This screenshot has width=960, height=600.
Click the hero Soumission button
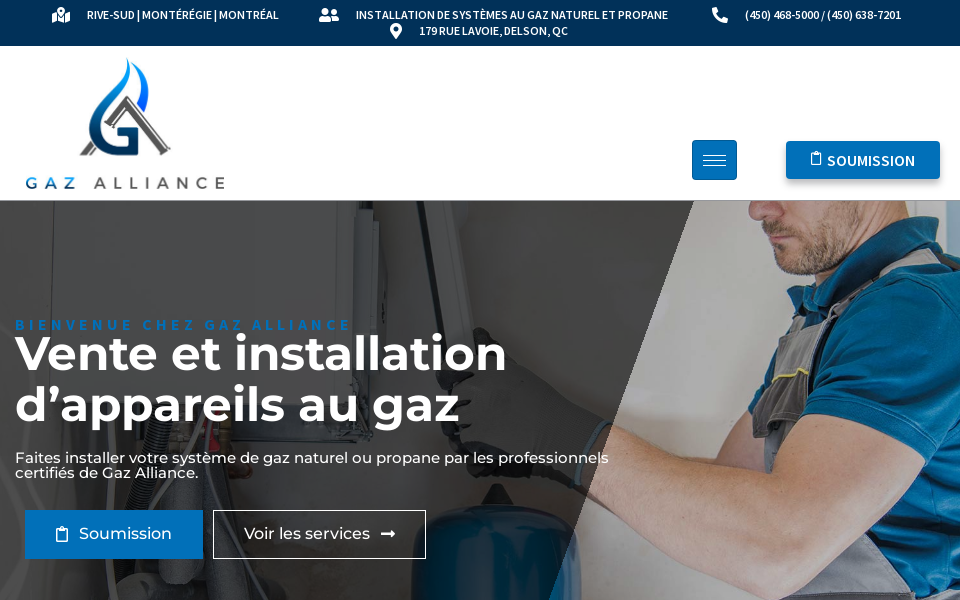(114, 534)
